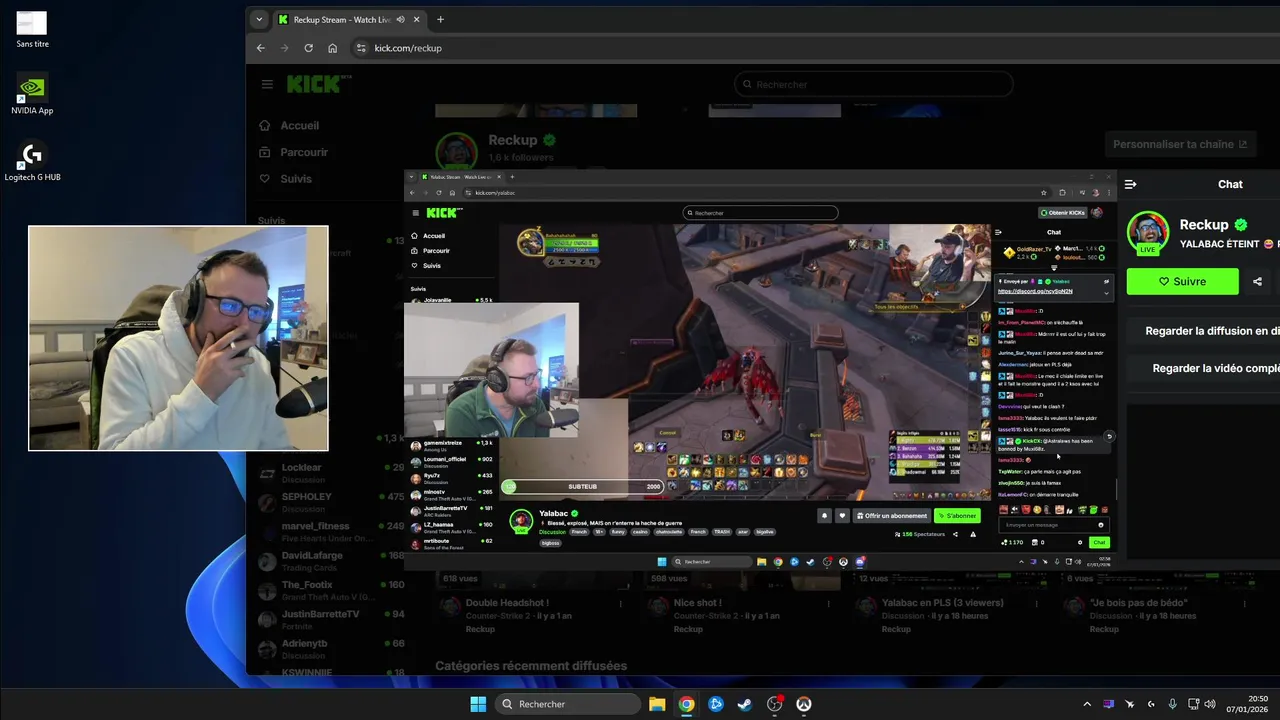Collapse the Chat panel
Viewport: 1280px width, 720px height.
1130,184
